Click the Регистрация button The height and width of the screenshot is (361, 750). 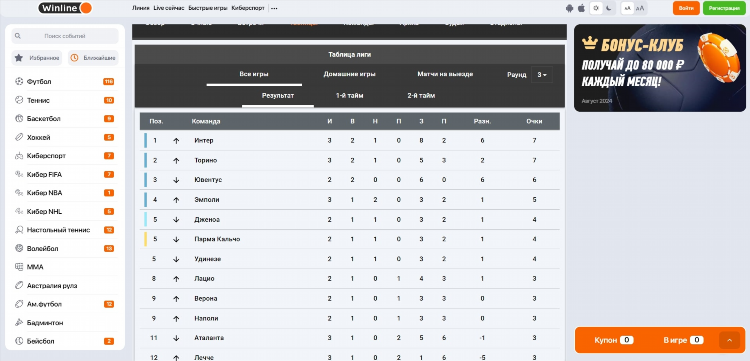(x=724, y=8)
